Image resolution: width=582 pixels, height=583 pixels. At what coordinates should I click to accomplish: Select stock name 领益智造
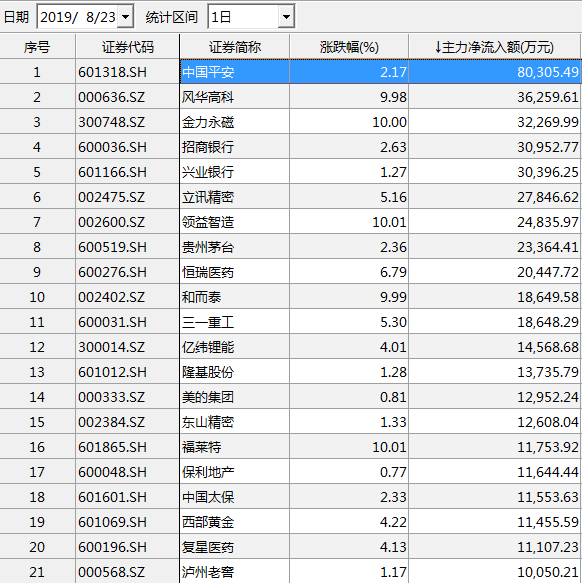(x=208, y=222)
